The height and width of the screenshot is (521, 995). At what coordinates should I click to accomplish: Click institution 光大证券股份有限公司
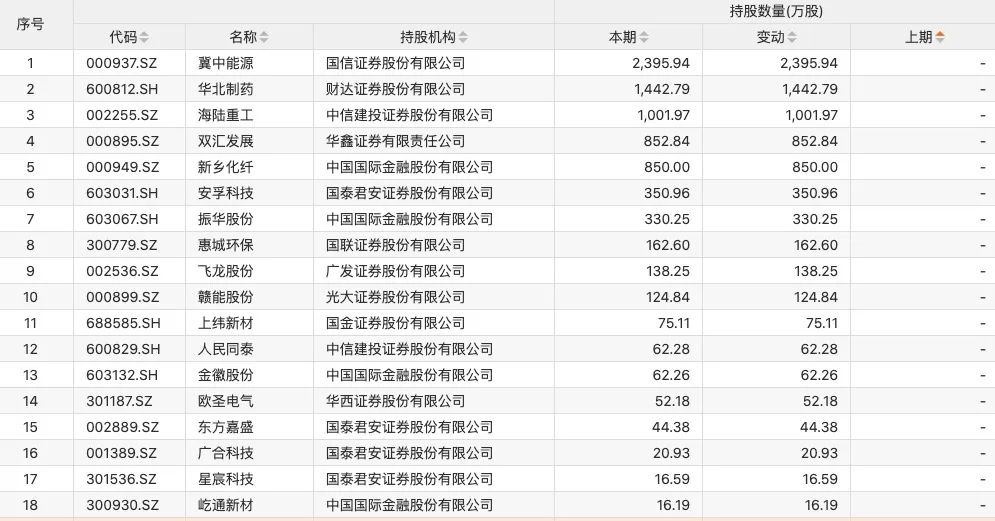click(395, 298)
